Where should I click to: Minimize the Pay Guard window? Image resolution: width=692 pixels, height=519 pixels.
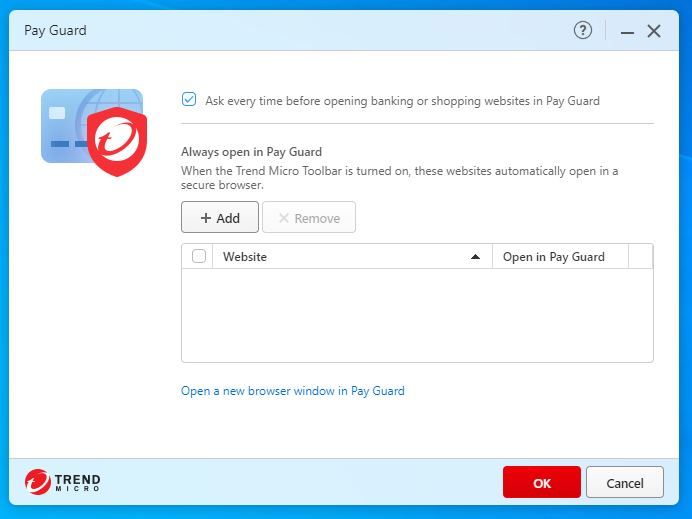click(627, 32)
